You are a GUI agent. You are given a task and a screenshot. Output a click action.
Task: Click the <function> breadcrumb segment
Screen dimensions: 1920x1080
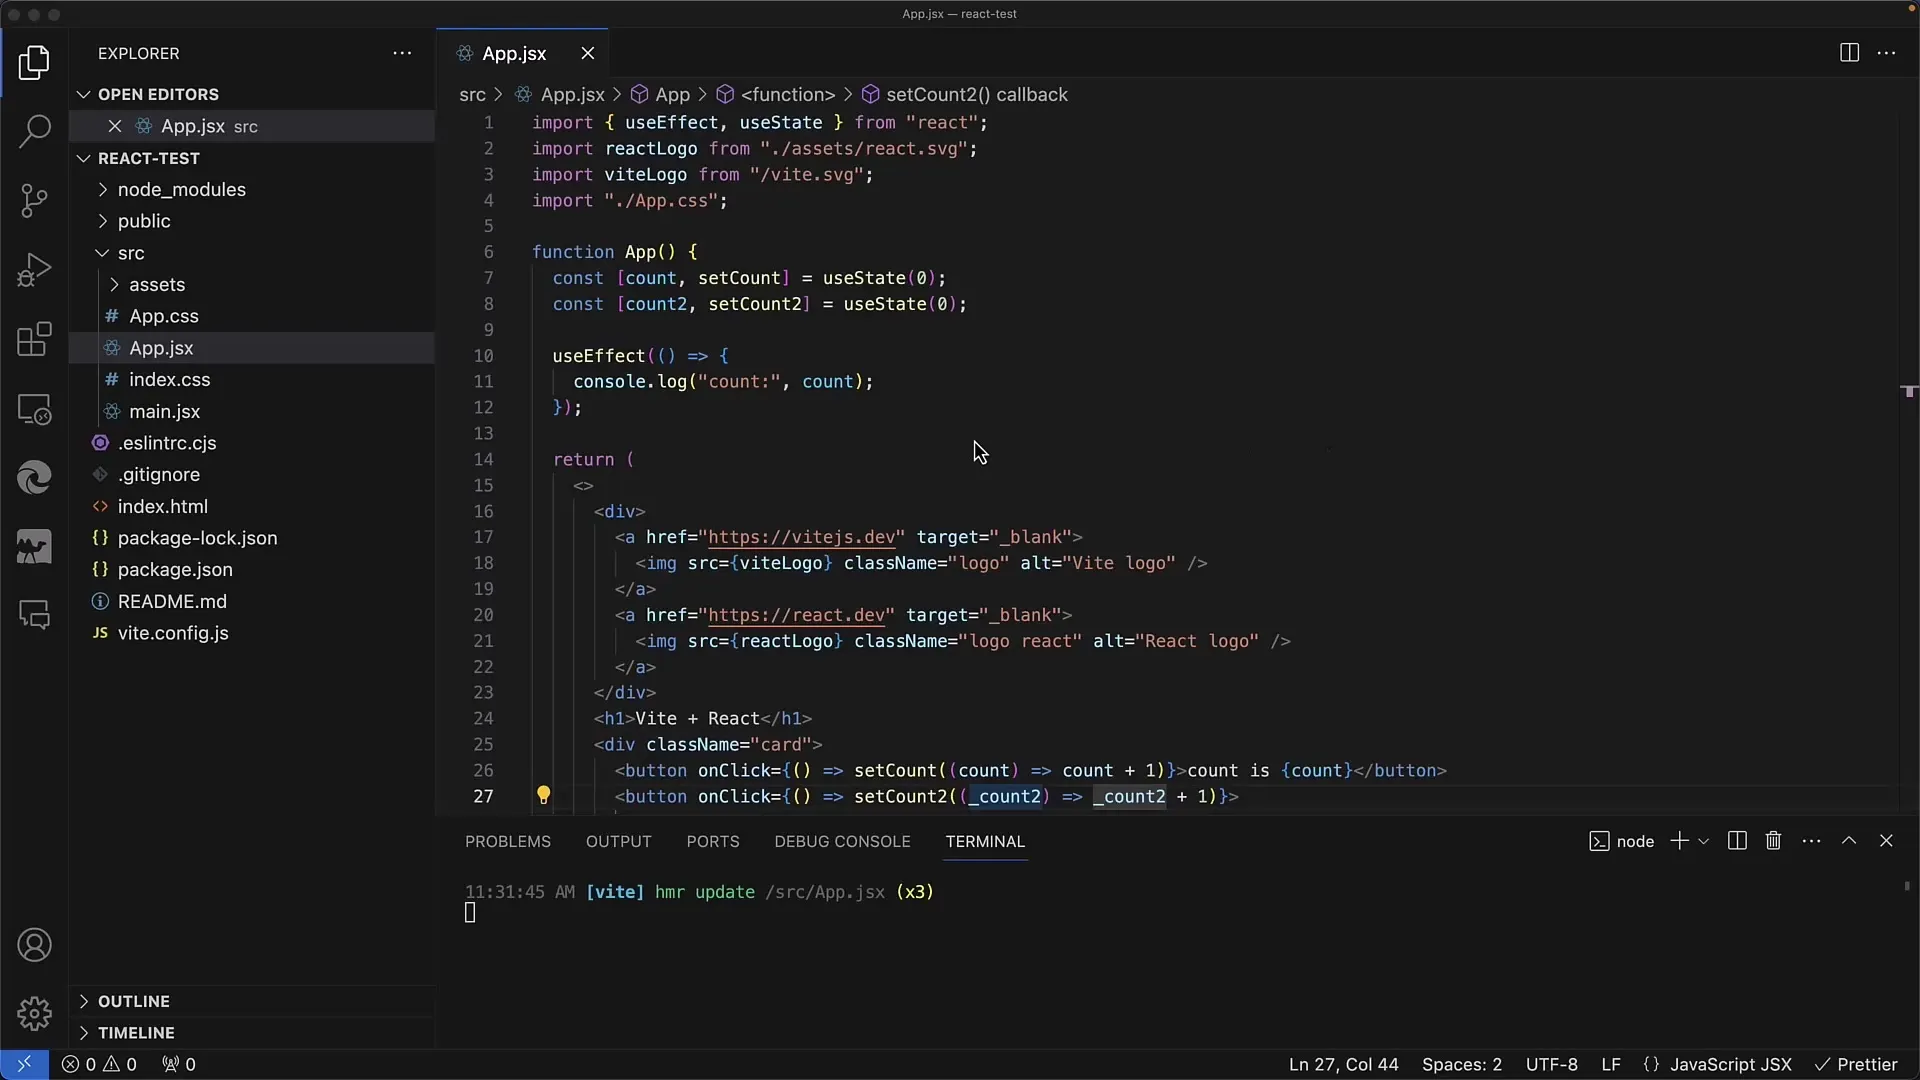pyautogui.click(x=776, y=94)
